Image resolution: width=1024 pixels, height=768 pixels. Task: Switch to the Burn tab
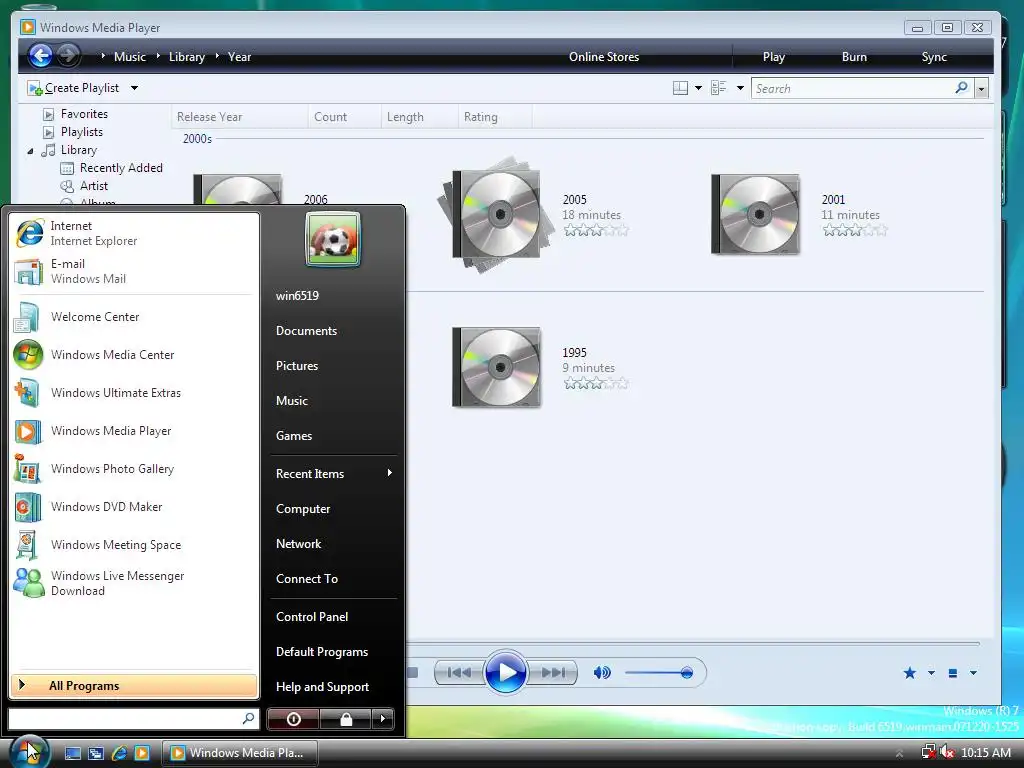[854, 57]
